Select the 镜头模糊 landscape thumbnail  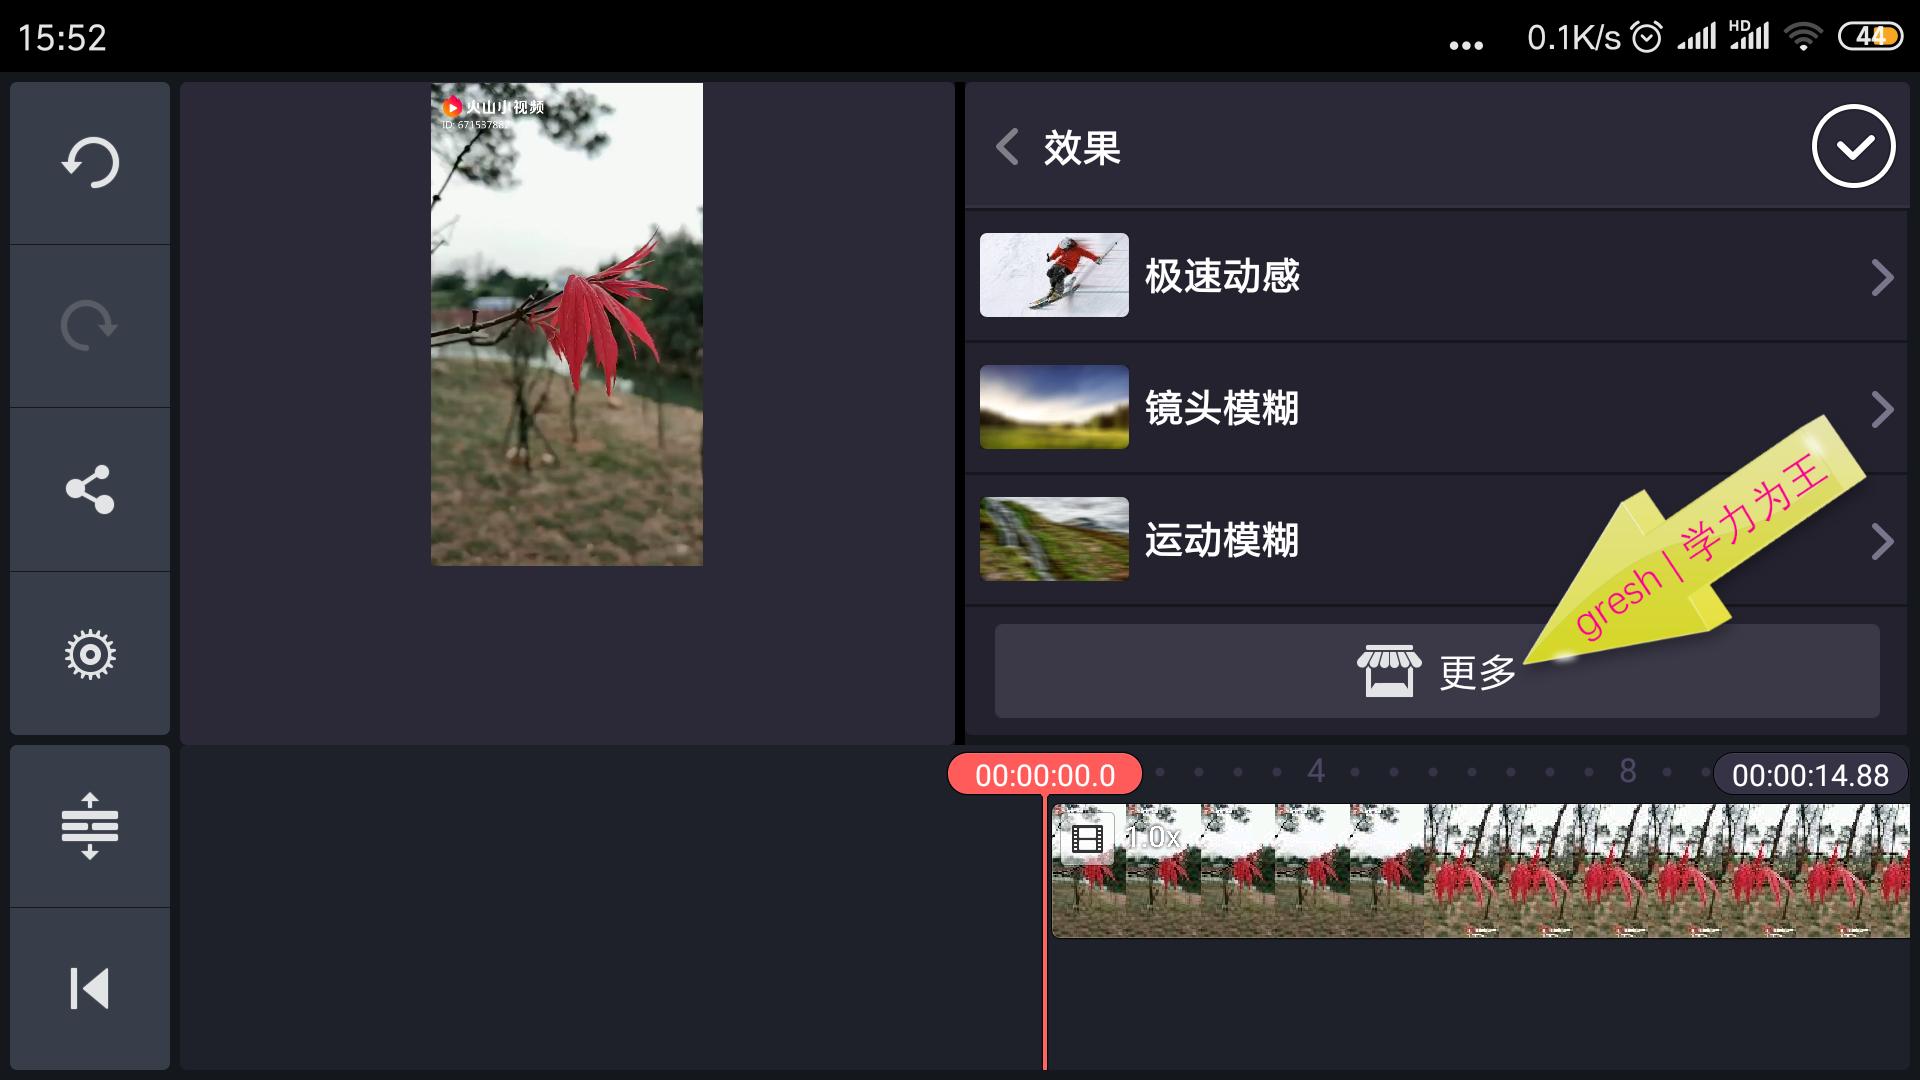click(x=1054, y=408)
